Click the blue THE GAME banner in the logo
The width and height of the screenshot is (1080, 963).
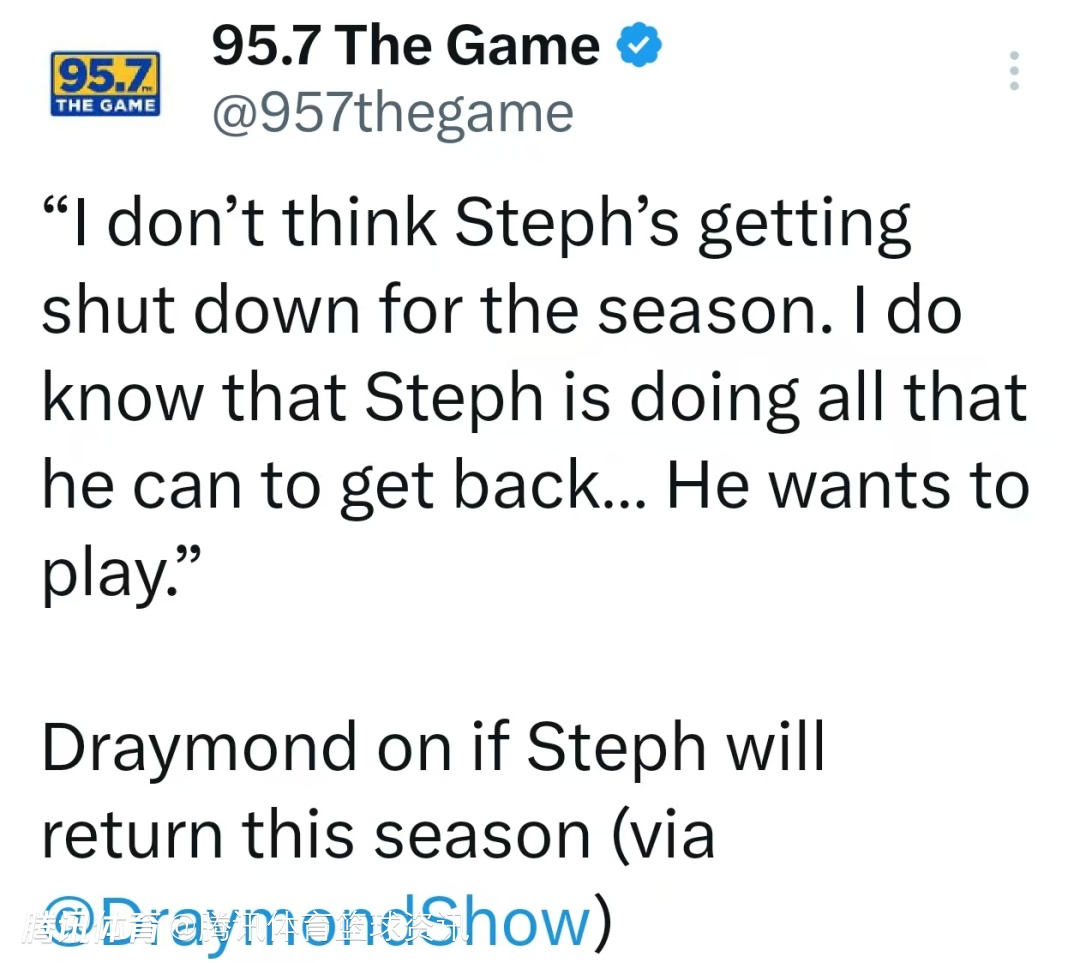[x=104, y=104]
